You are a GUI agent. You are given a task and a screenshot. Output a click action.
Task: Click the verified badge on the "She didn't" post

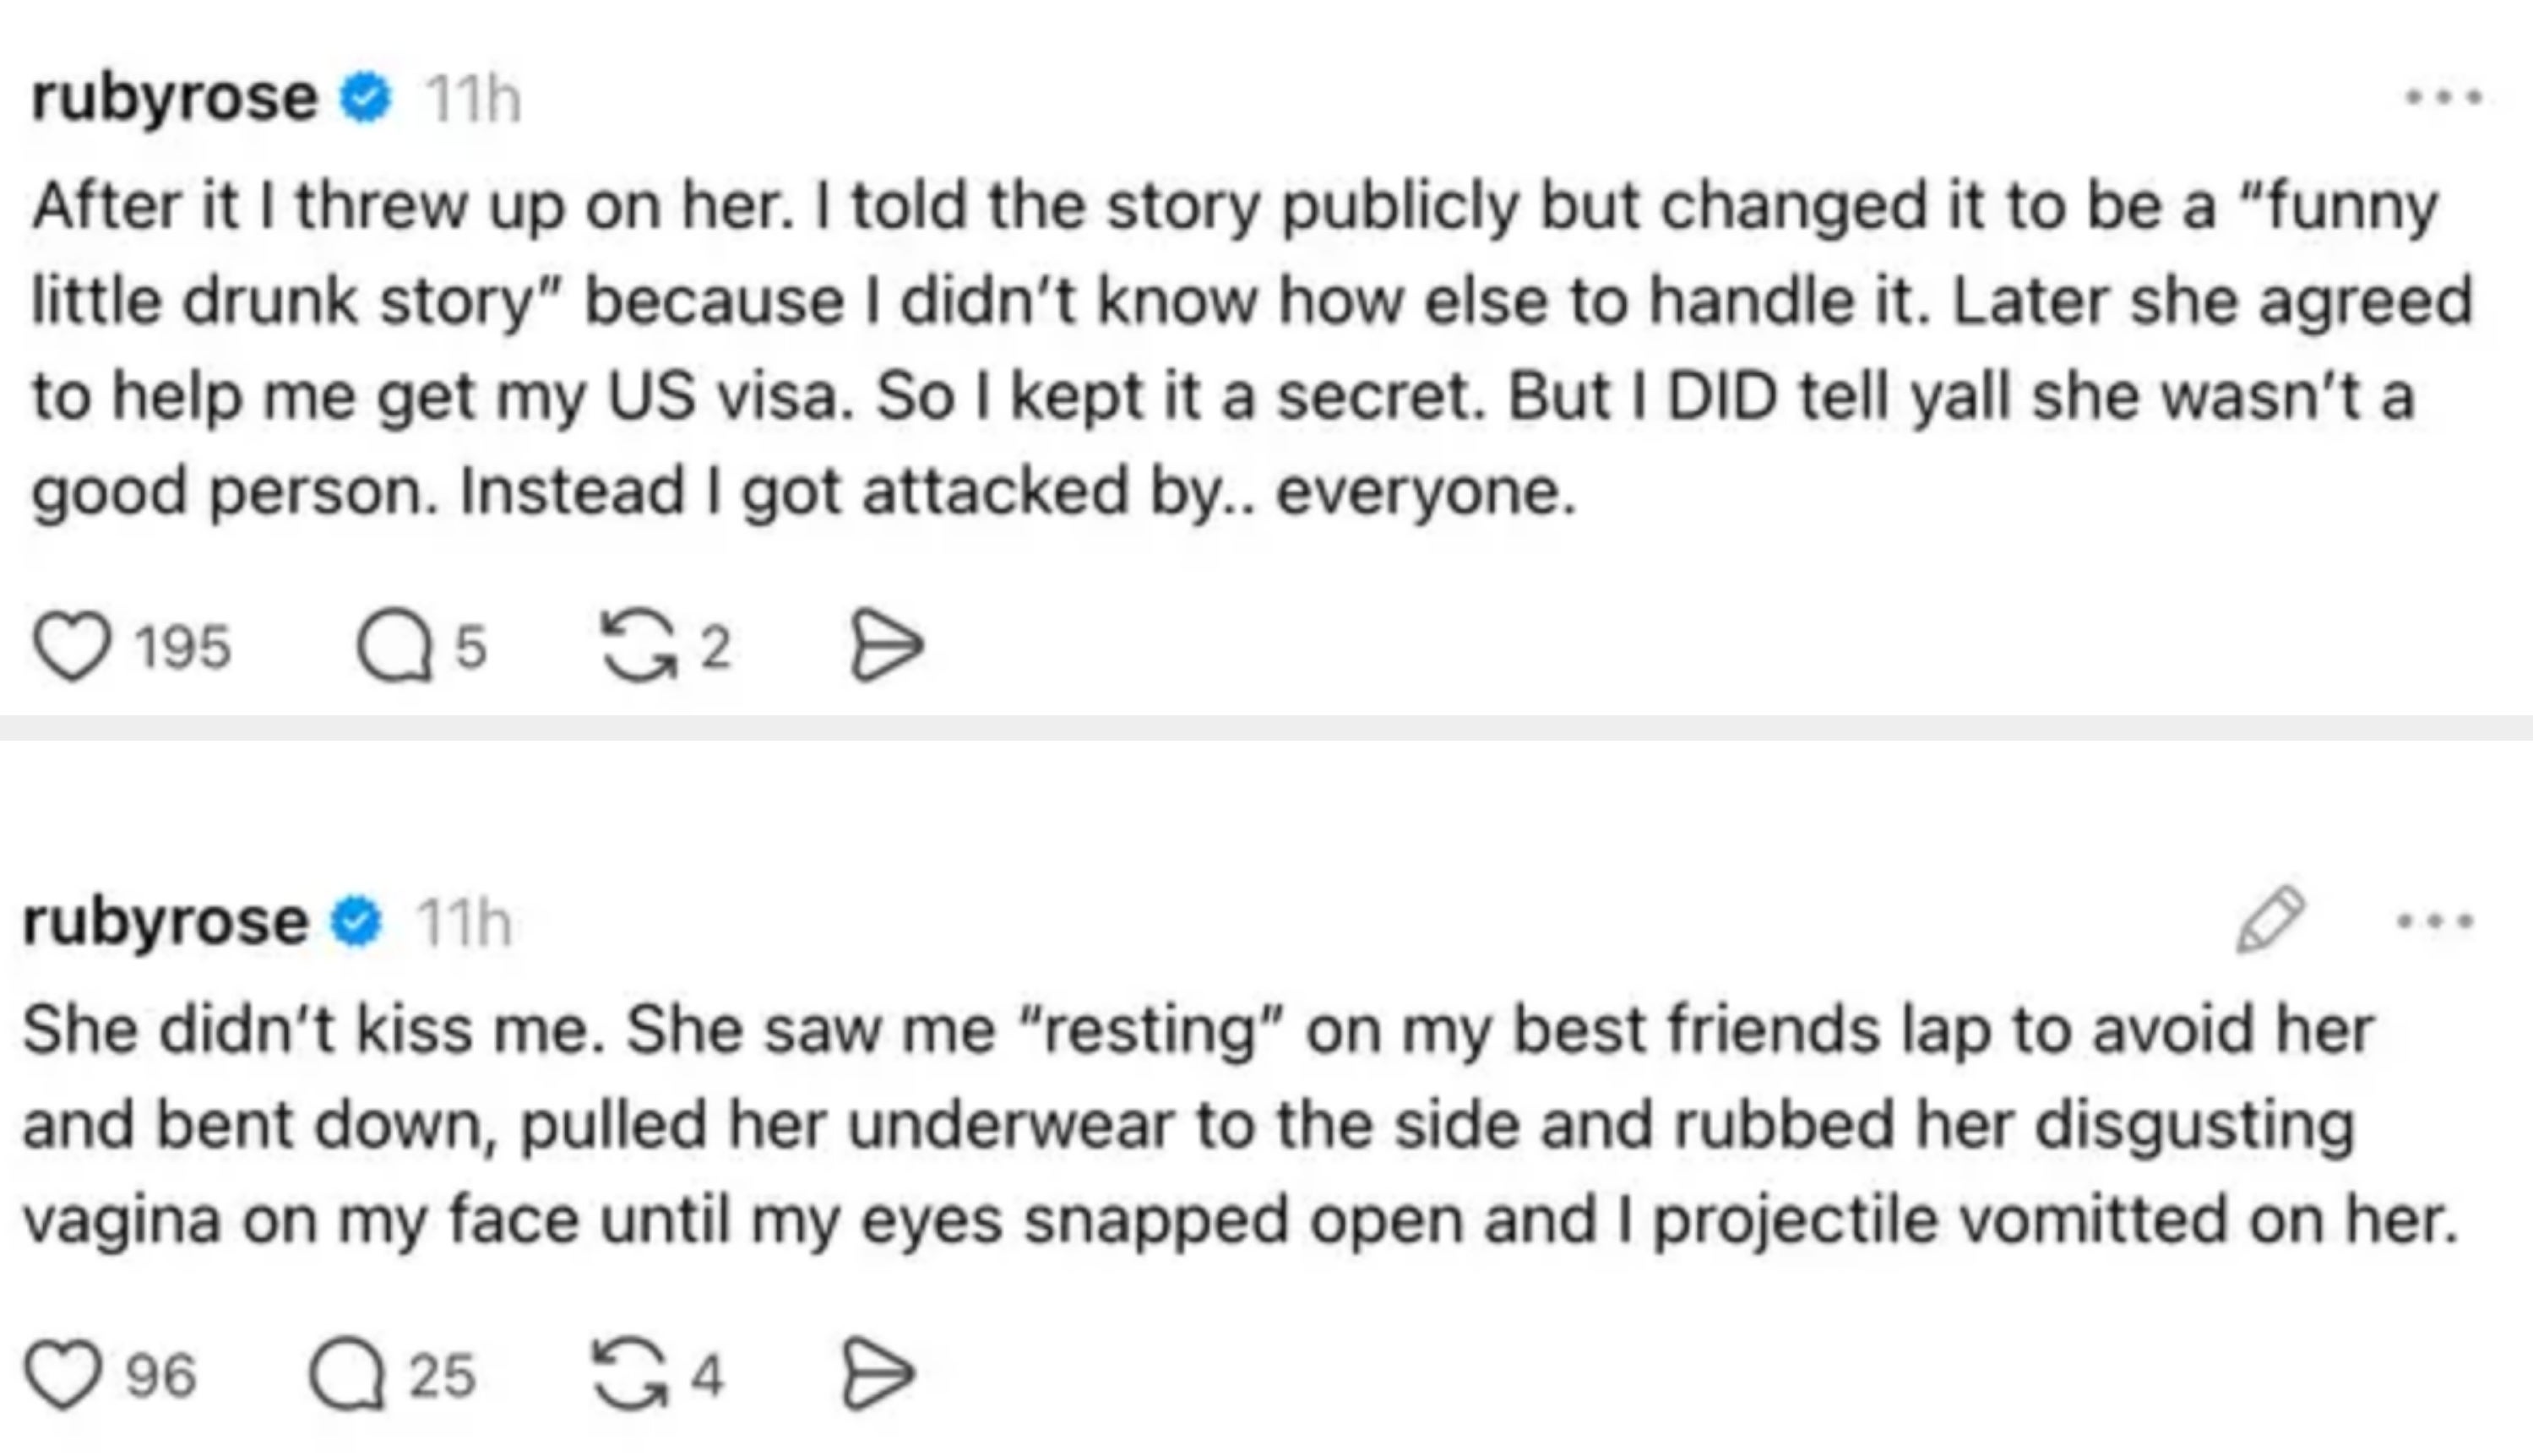point(357,921)
